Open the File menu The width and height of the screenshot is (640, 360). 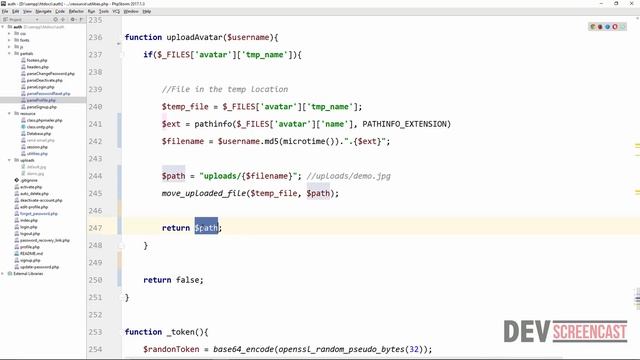[5, 11]
